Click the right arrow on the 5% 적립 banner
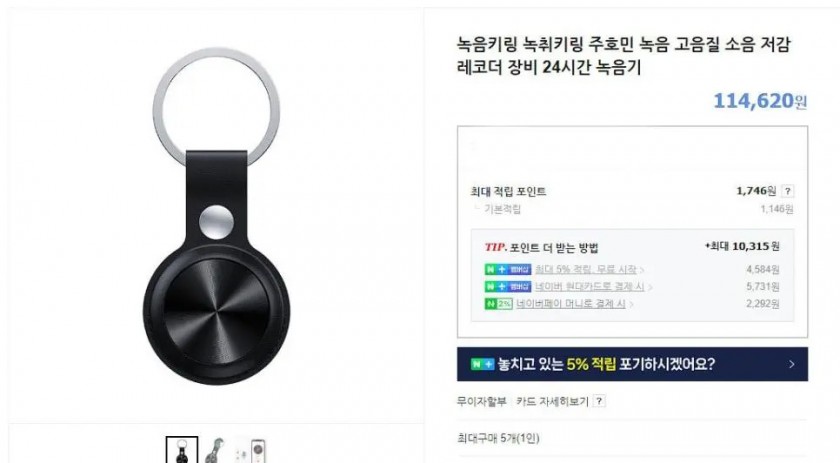 (x=792, y=364)
